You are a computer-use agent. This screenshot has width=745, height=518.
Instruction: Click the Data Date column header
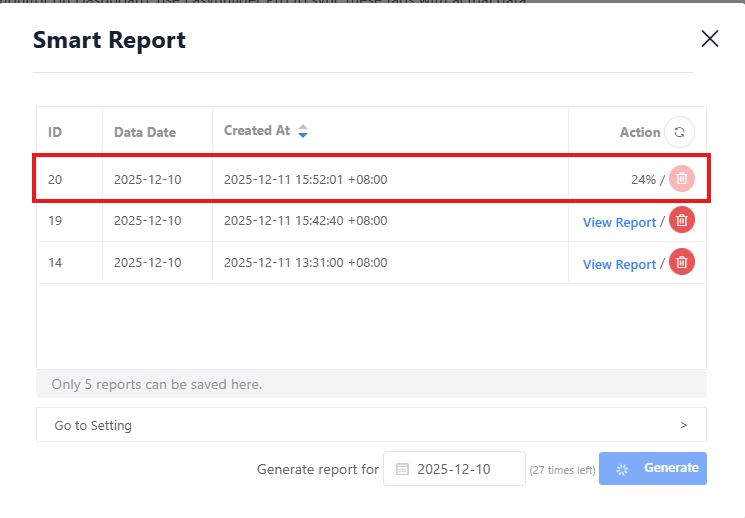(x=145, y=132)
